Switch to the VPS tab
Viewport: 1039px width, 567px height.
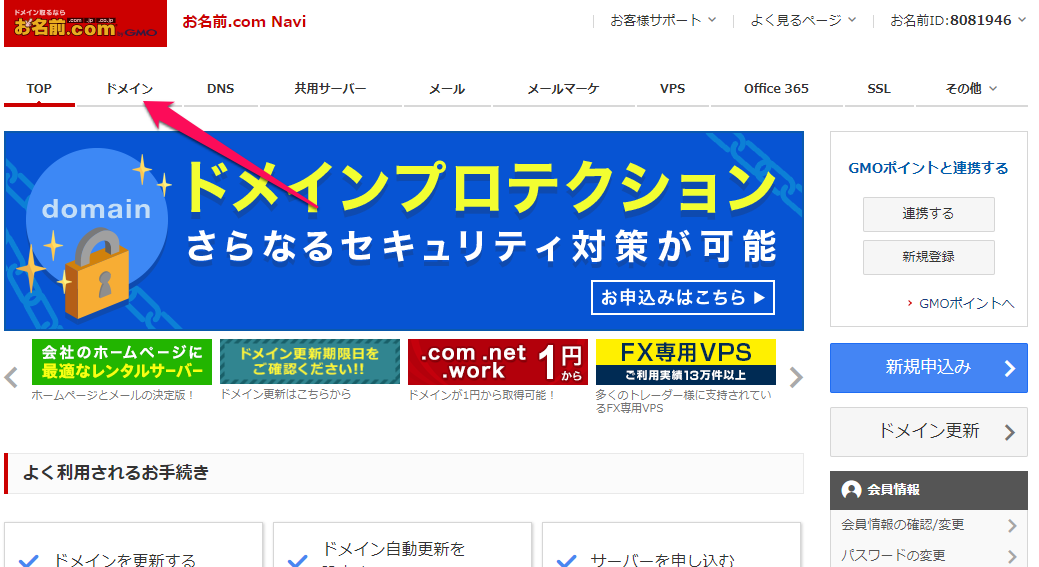point(673,89)
